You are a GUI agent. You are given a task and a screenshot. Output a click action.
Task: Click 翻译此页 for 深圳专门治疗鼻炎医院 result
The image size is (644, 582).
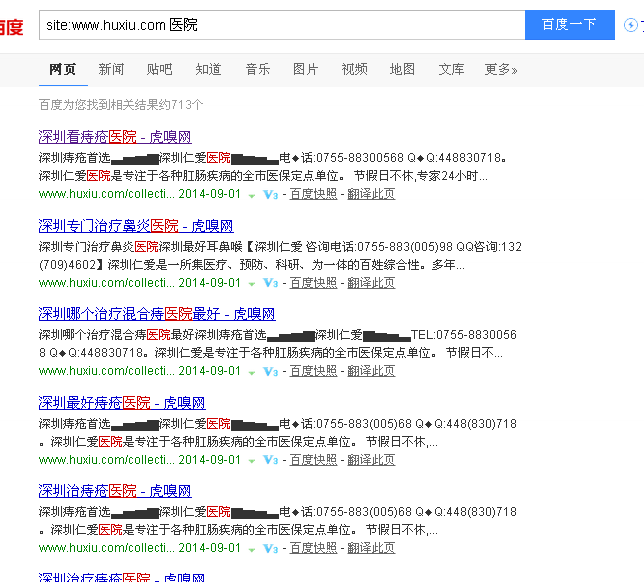tap(371, 283)
